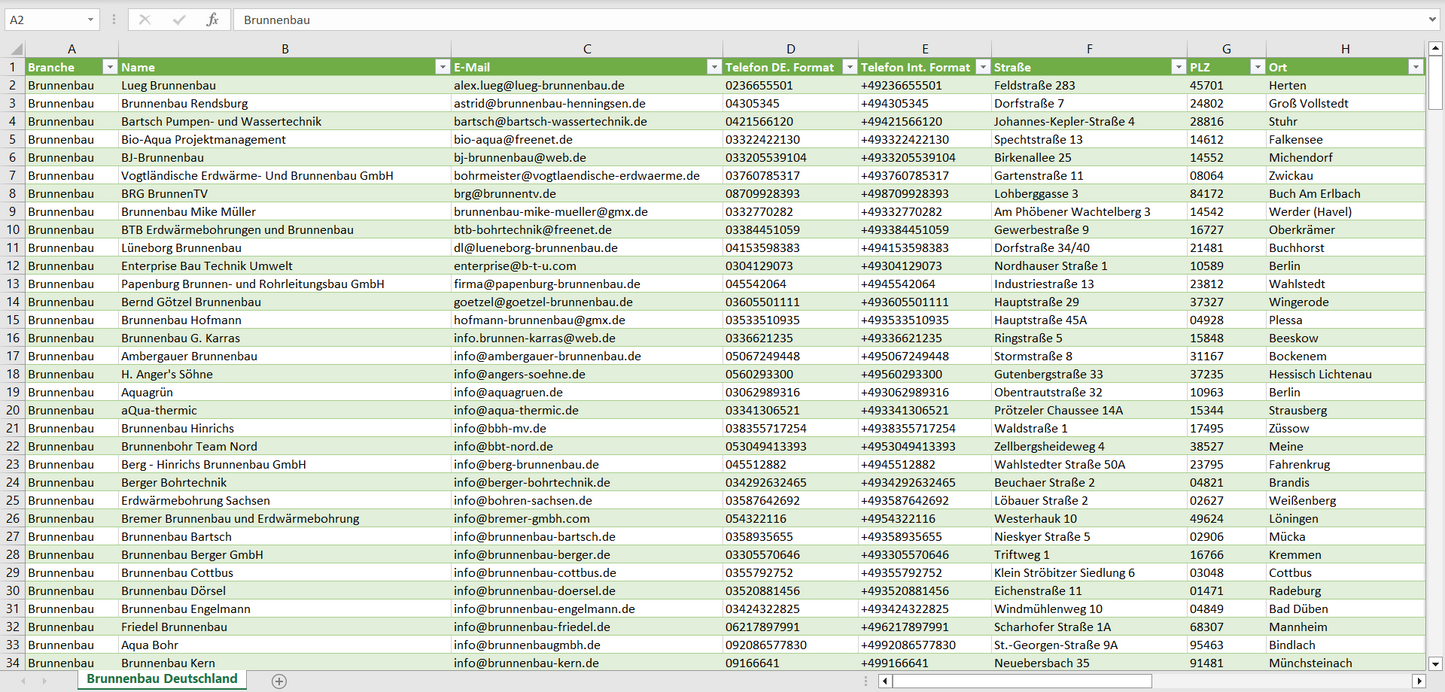The image size is (1445, 692).
Task: Add a new sheet with plus button
Action: coord(279,681)
